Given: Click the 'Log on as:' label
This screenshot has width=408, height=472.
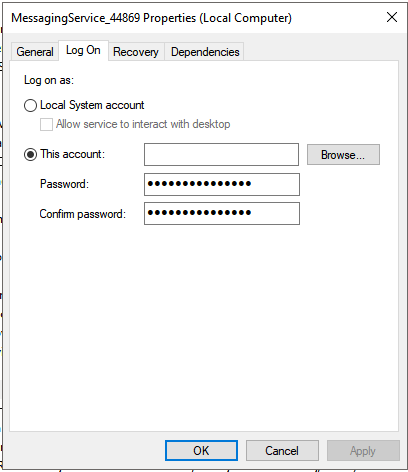Looking at the screenshot, I should tap(49, 80).
